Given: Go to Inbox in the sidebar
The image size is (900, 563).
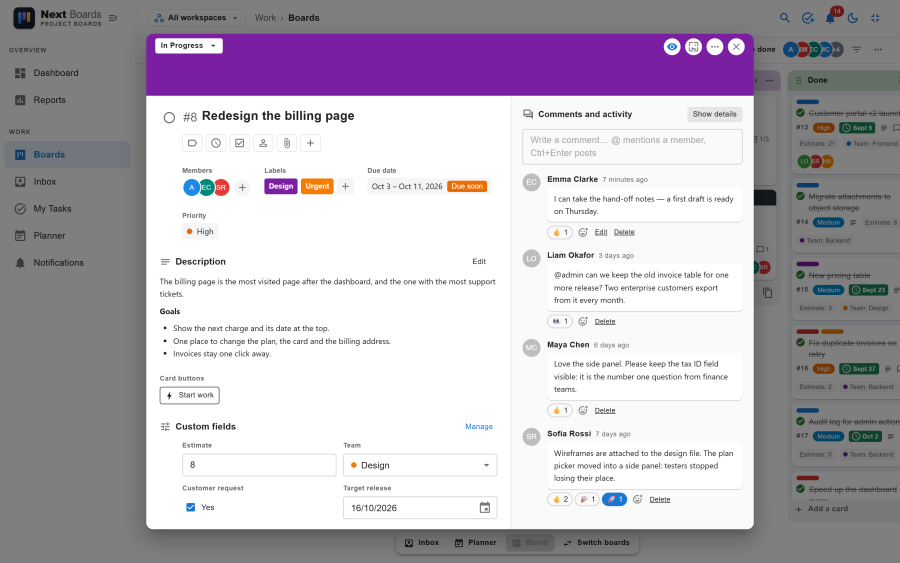Looking at the screenshot, I should click(68, 181).
